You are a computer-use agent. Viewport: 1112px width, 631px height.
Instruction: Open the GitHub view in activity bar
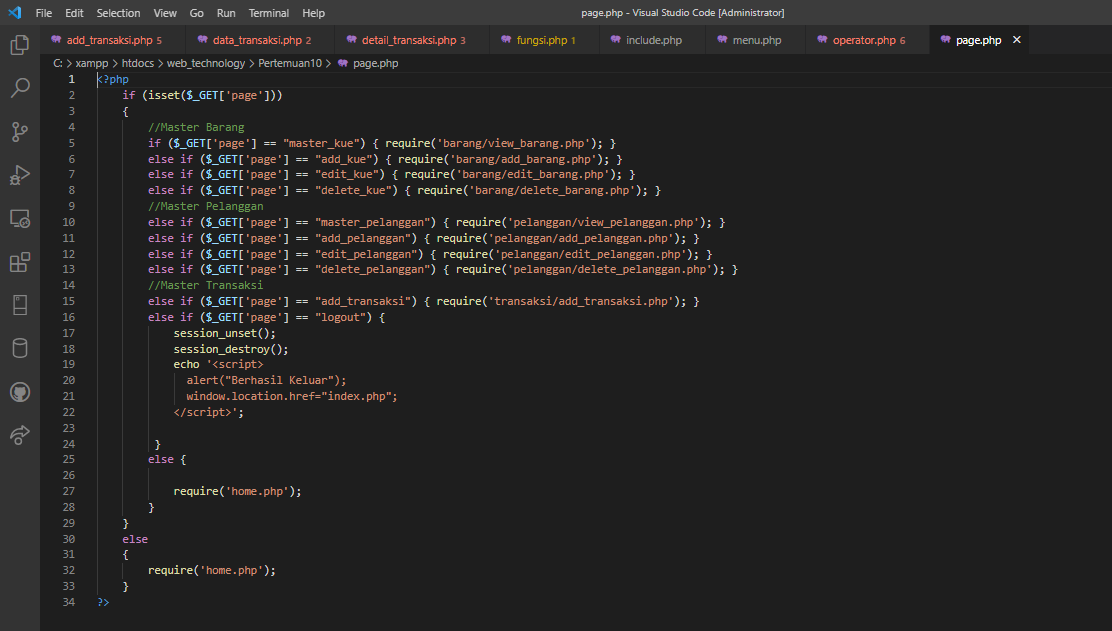click(20, 391)
